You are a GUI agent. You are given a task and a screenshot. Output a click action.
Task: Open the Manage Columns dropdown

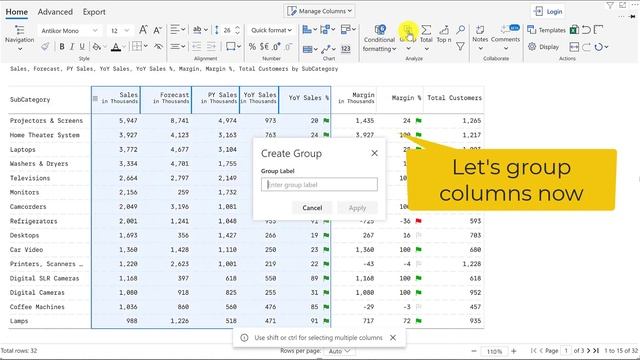pos(319,11)
